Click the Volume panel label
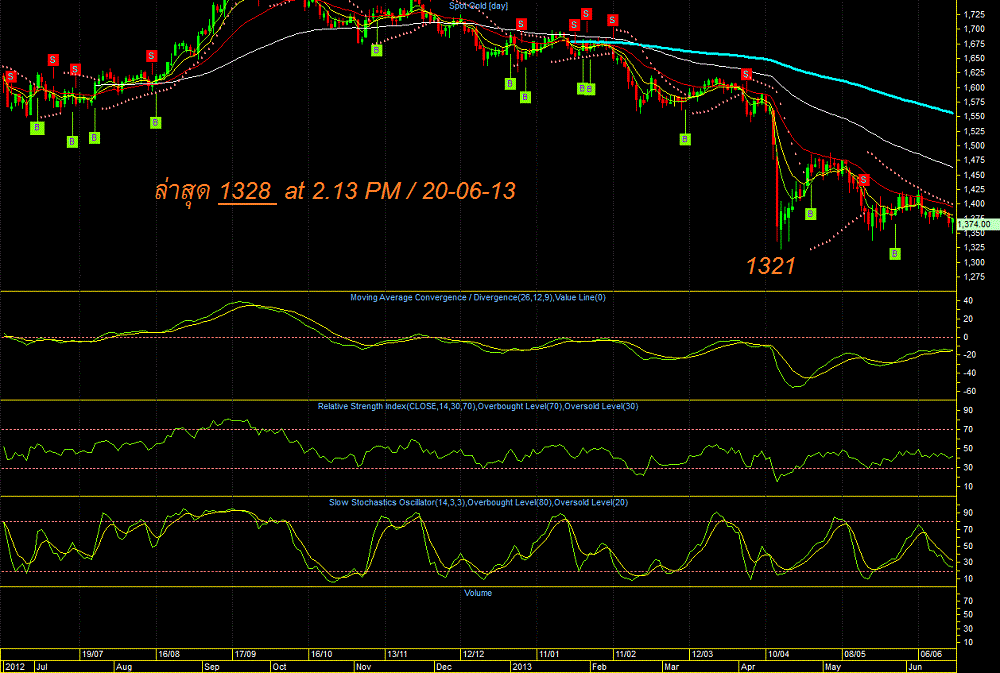The image size is (1000, 673). [x=478, y=593]
